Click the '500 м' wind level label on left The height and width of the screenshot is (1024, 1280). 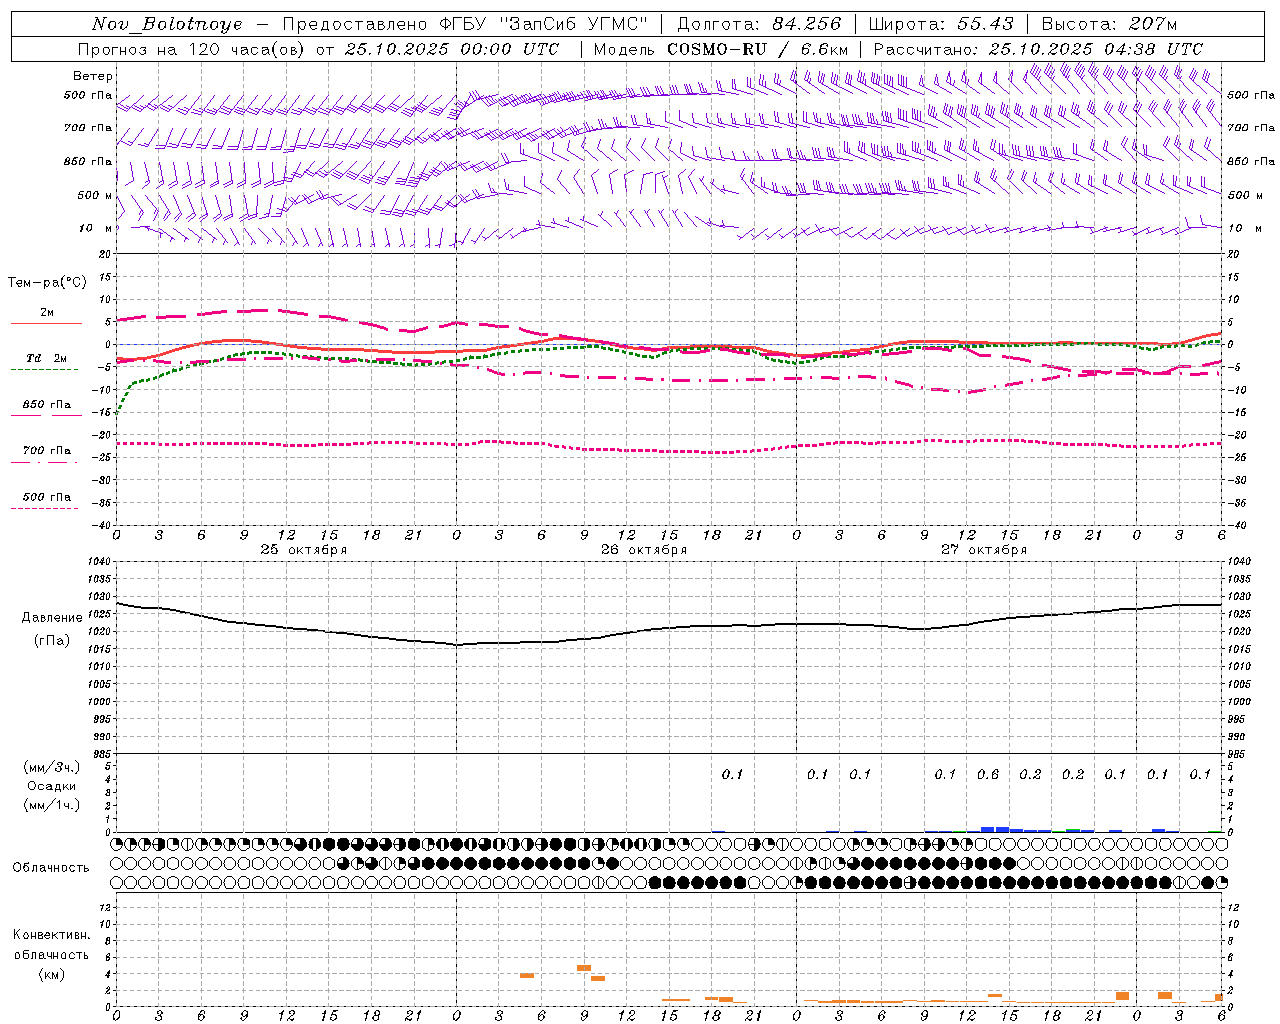pyautogui.click(x=95, y=195)
